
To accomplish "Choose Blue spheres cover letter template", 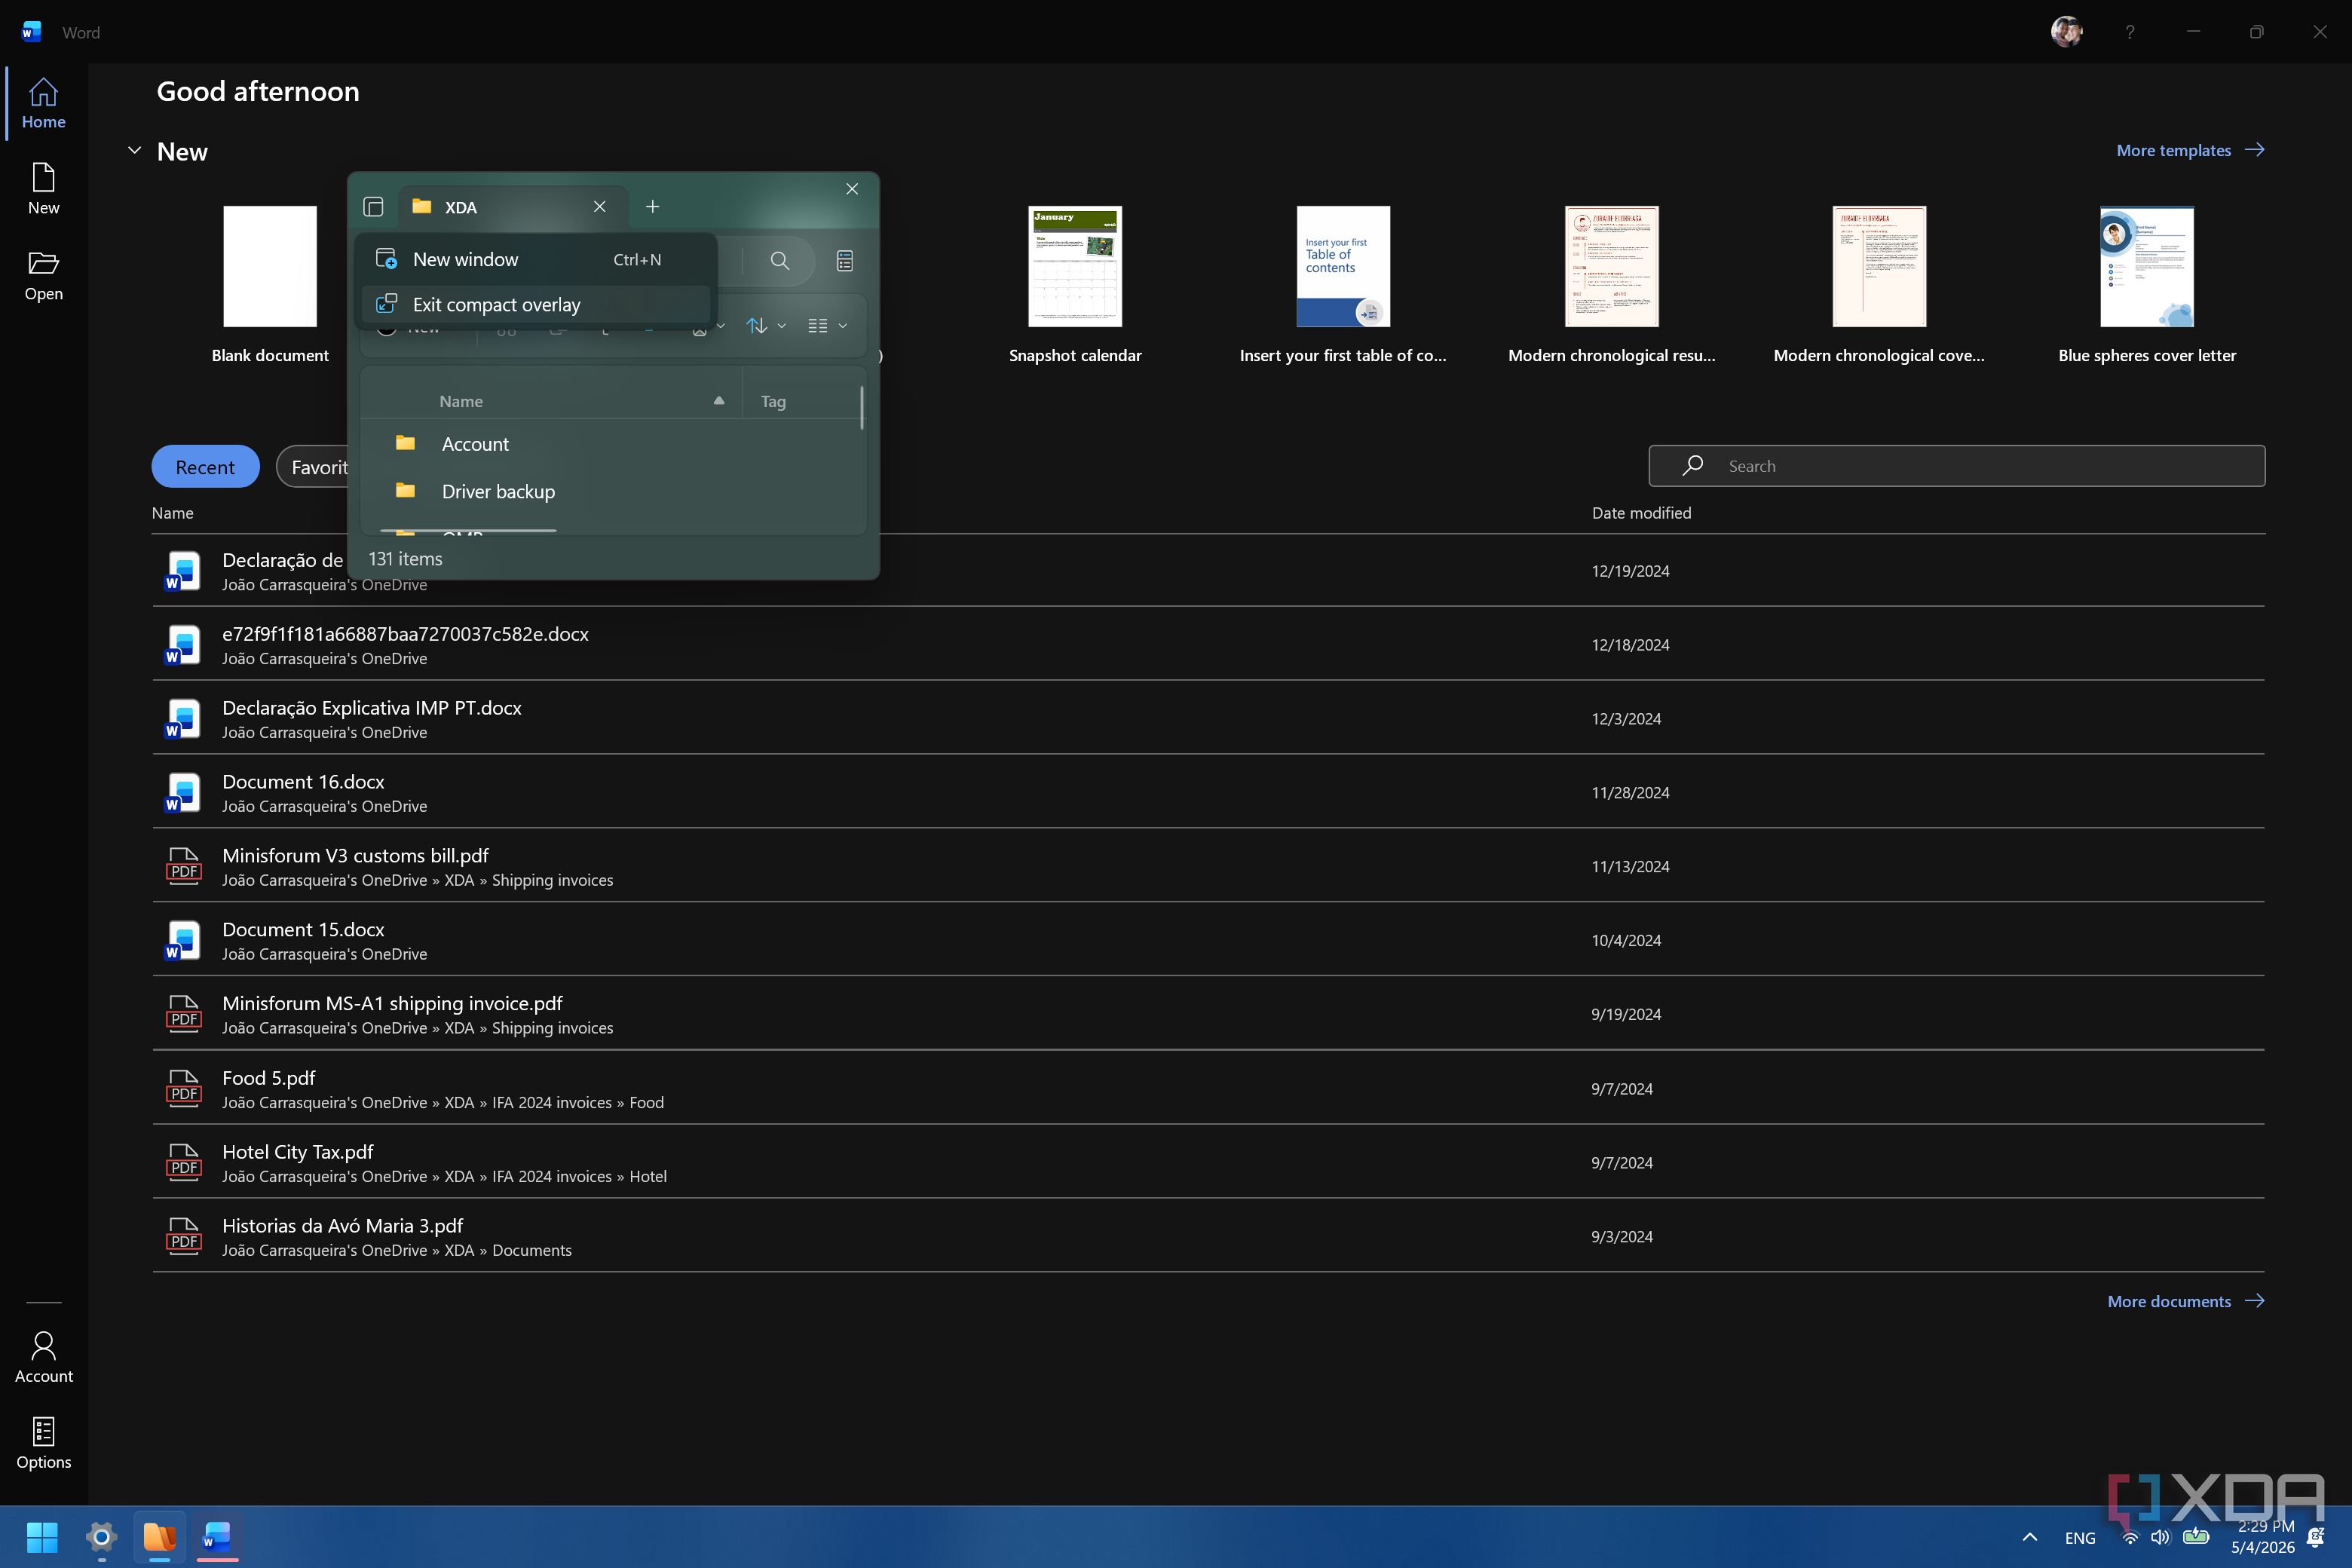I will tap(2147, 285).
